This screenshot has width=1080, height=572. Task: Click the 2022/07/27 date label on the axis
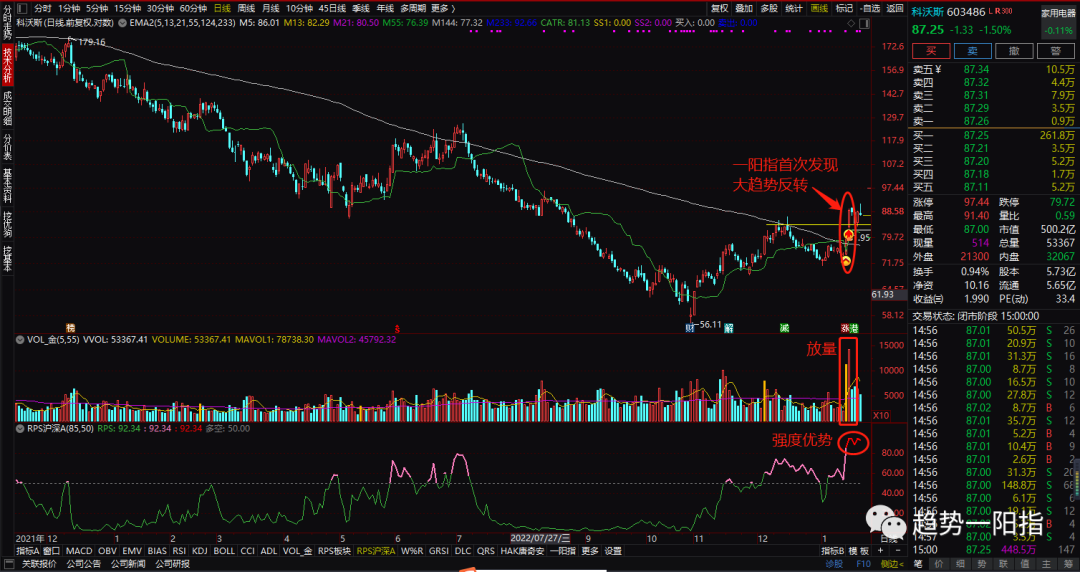(540, 538)
